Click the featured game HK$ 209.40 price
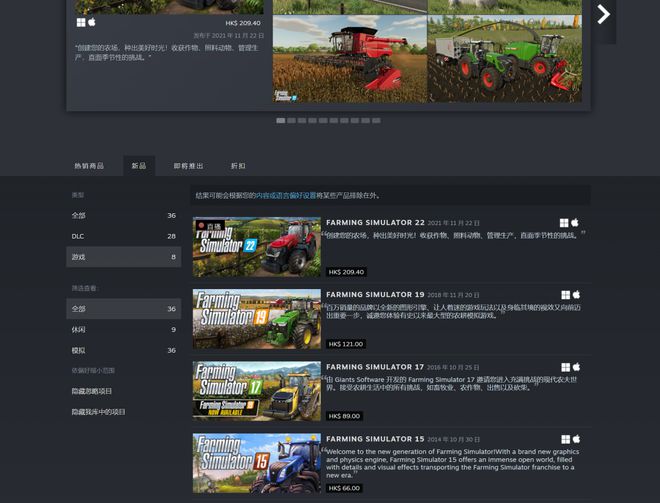Viewport: 660px width, 503px height. (x=243, y=23)
